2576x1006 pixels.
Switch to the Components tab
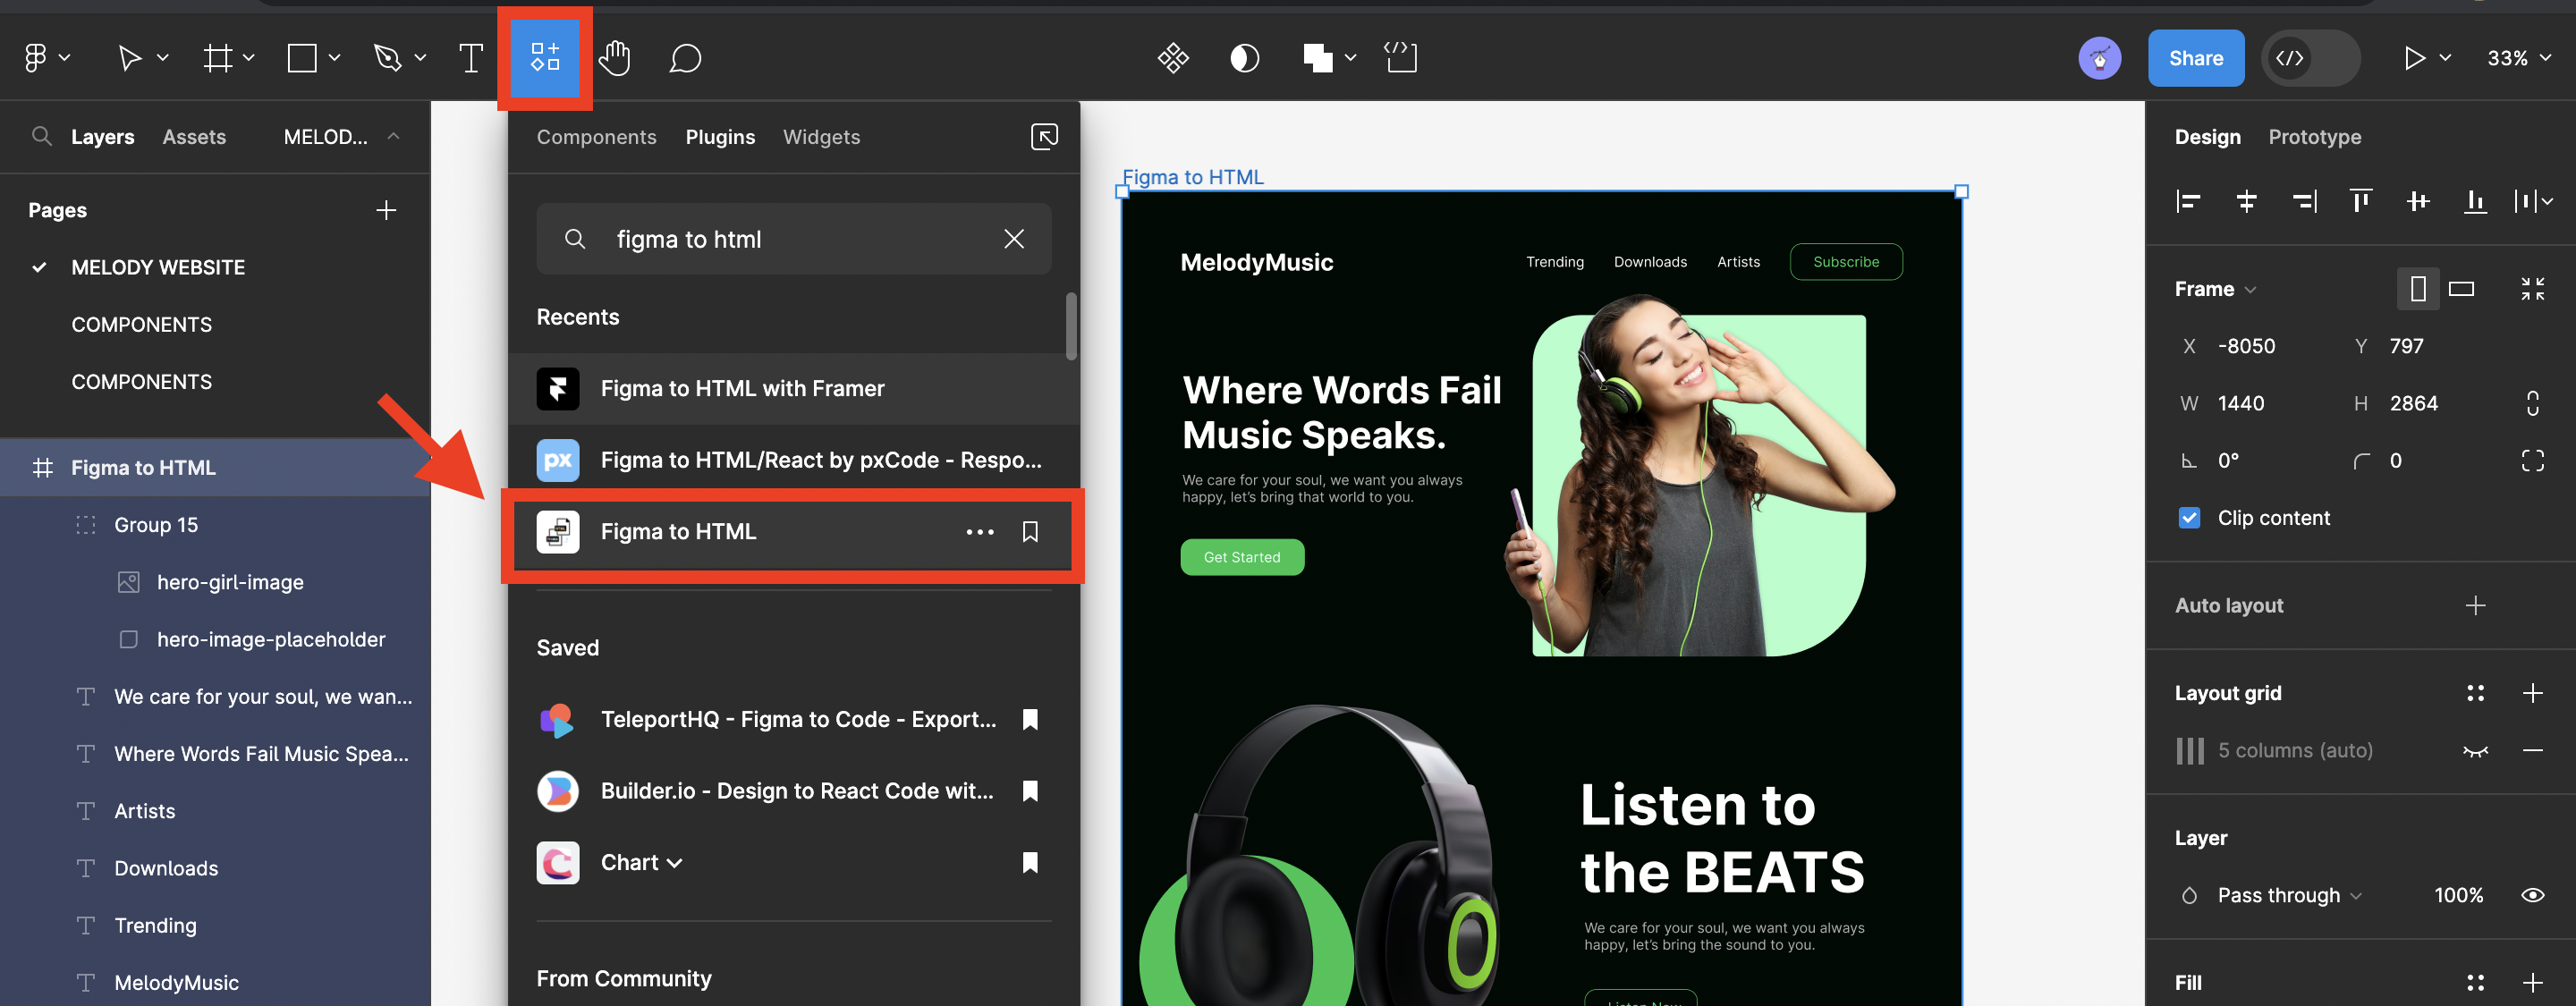click(596, 137)
